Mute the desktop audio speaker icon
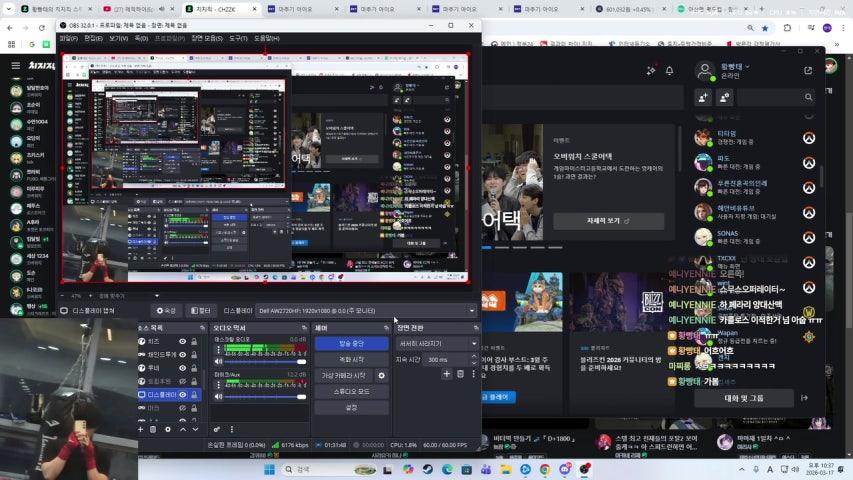The width and height of the screenshot is (853, 480). point(218,360)
